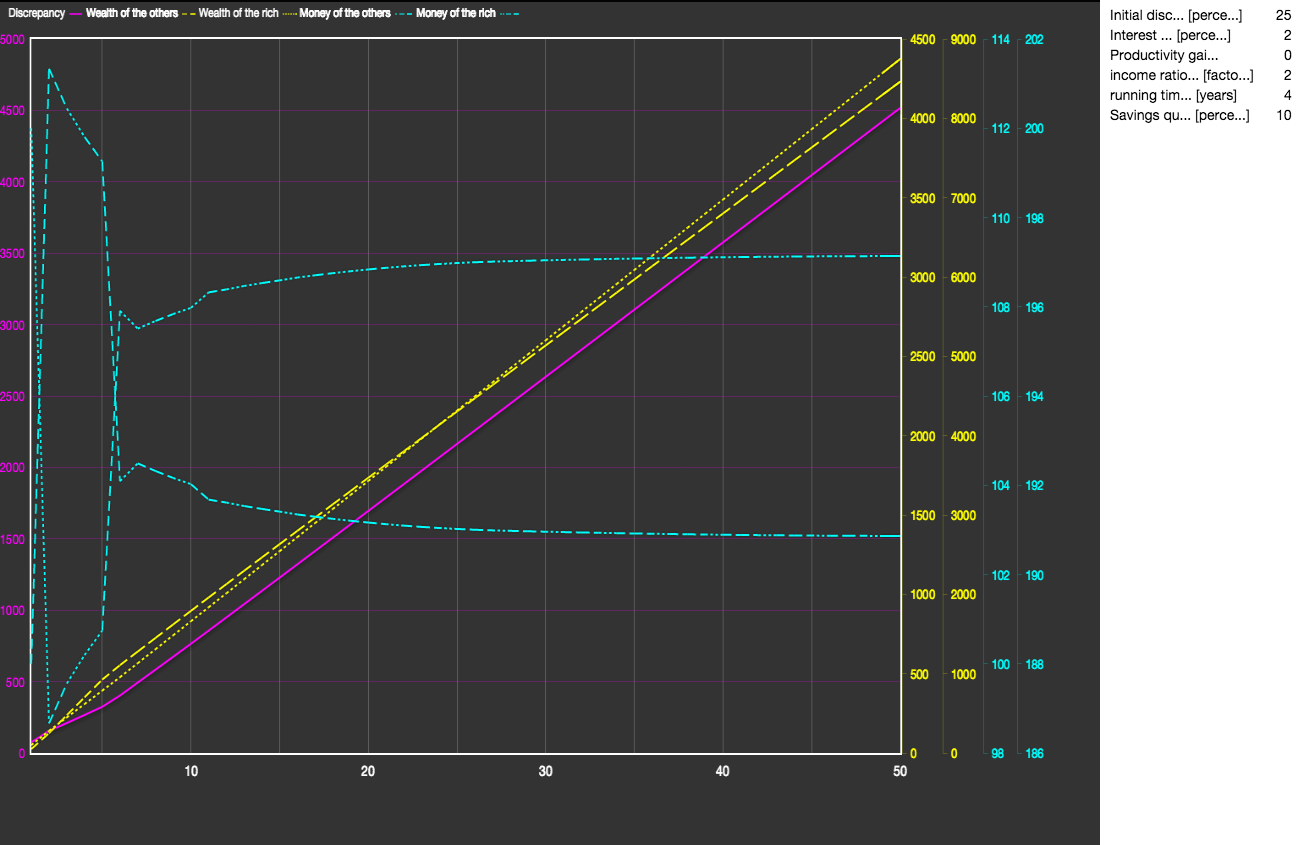Viewport: 1300px width, 845px height.
Task: Select the Money of the rich legend entry
Action: coord(456,14)
